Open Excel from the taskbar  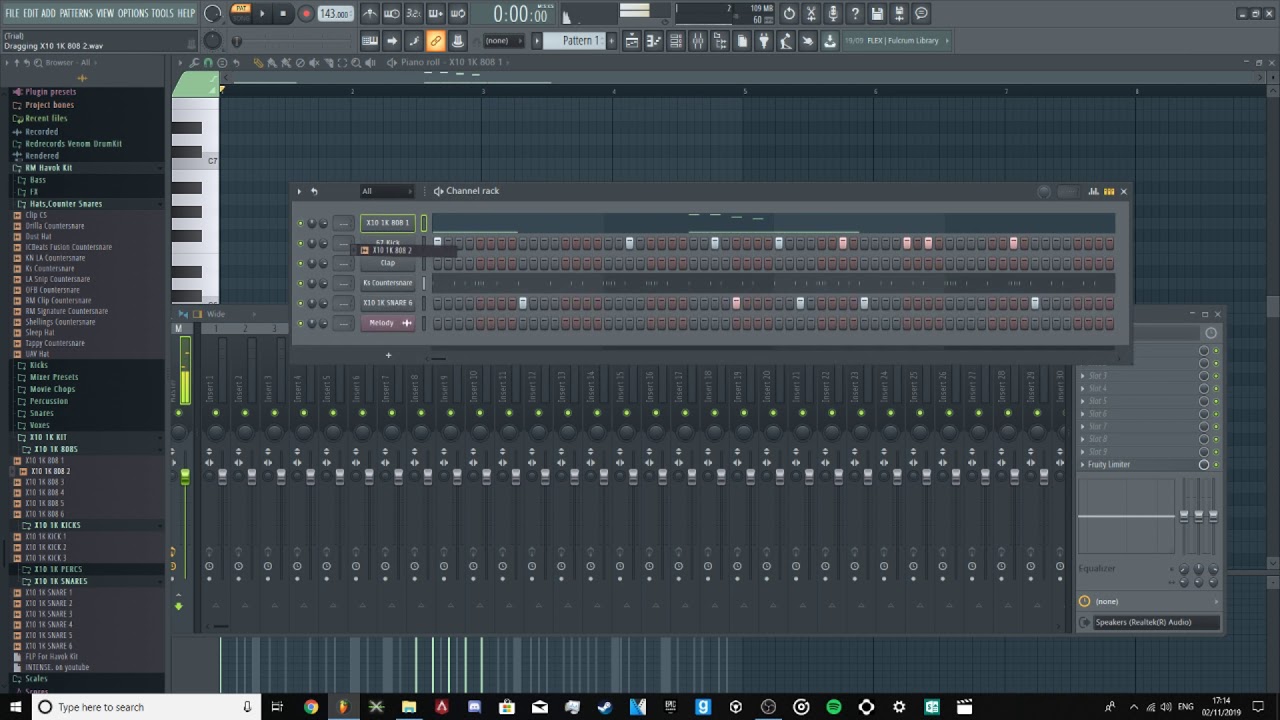coord(931,707)
